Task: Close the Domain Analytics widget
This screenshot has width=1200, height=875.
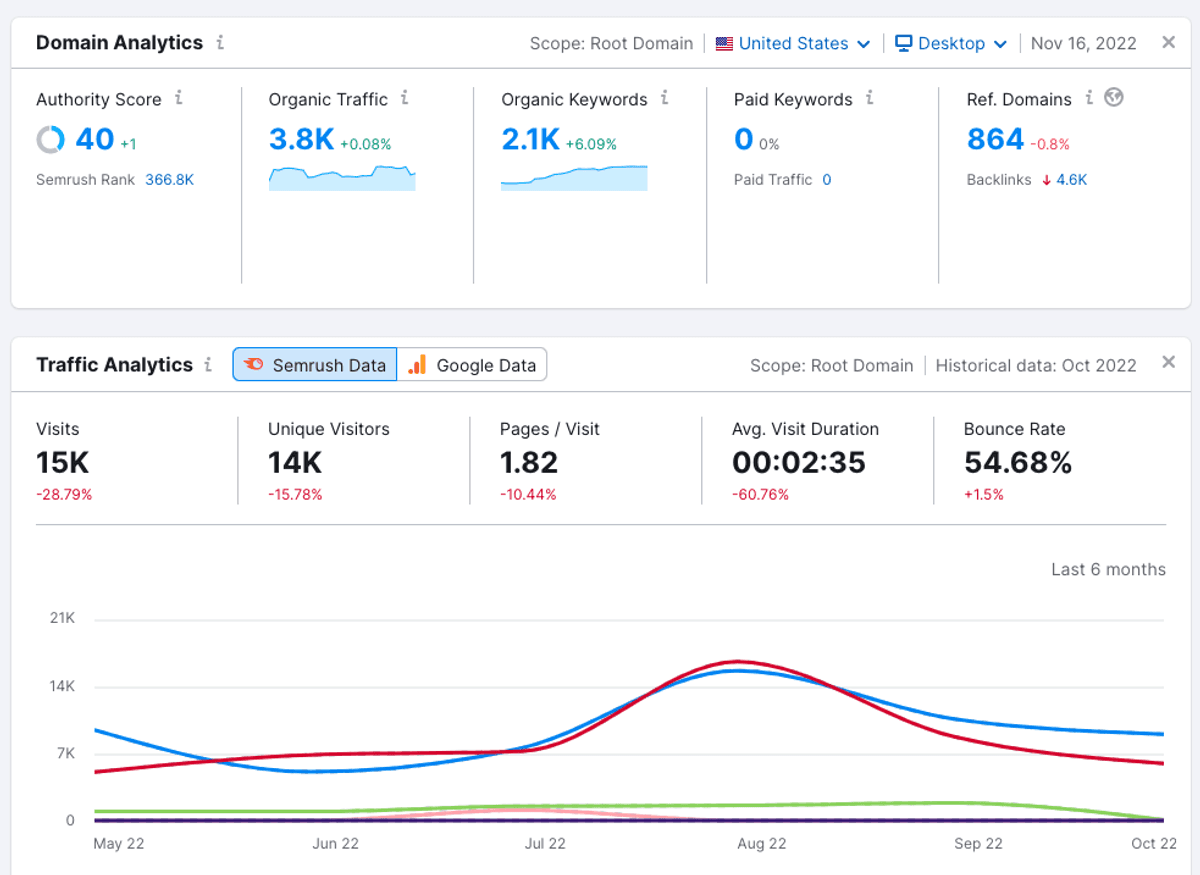Action: [x=1168, y=42]
